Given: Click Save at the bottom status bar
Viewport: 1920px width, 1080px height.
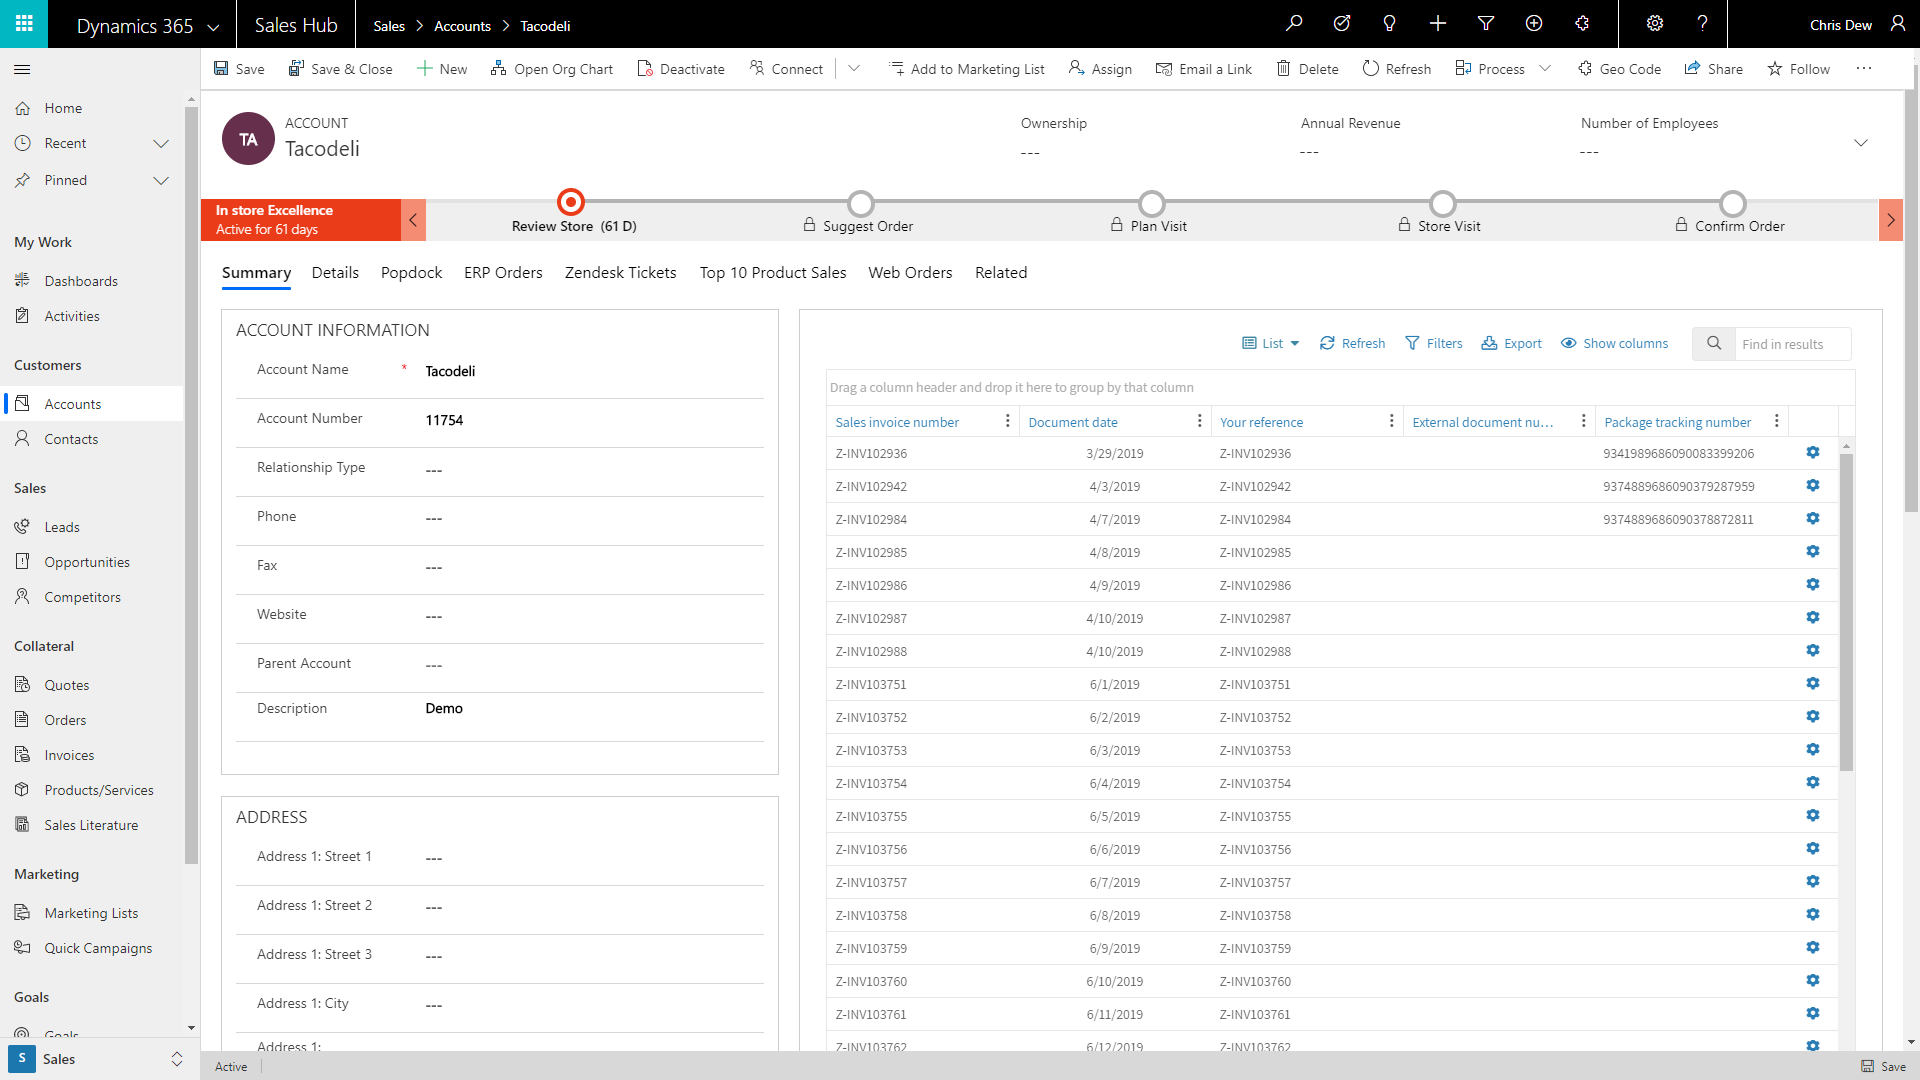Looking at the screenshot, I should pos(1883,1067).
